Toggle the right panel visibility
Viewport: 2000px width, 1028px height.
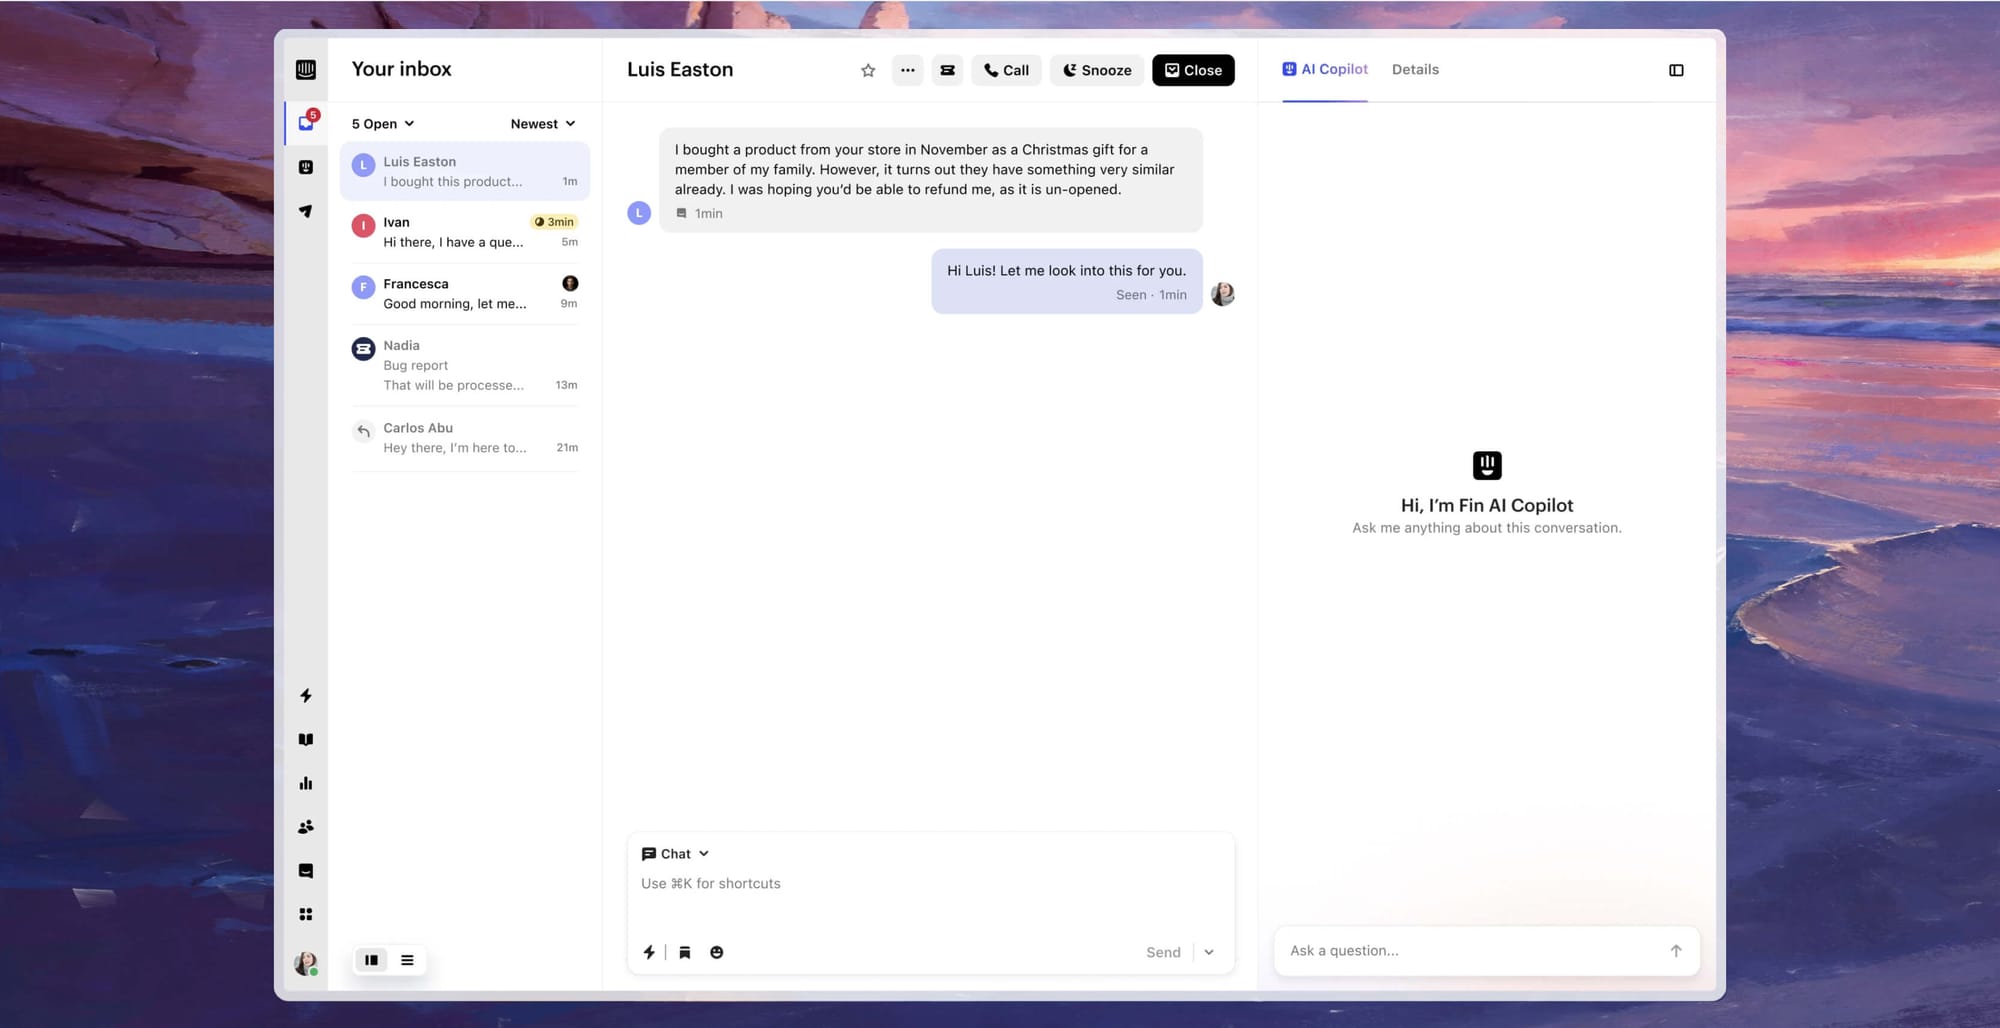pos(1677,70)
